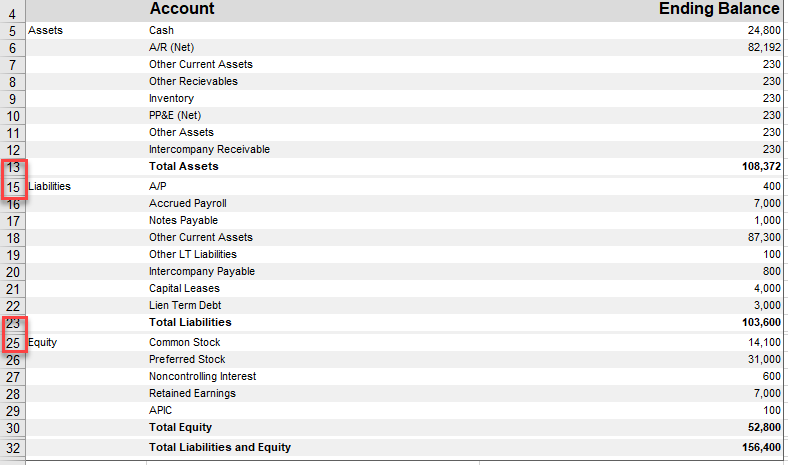Select row header 23
This screenshot has height=465, width=788.
(13, 323)
